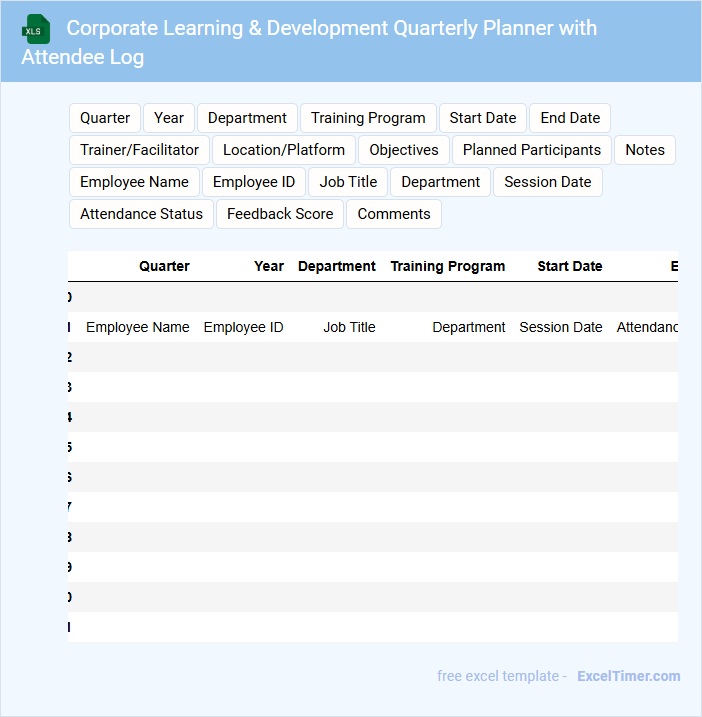Click the Year column header in table

tap(269, 266)
